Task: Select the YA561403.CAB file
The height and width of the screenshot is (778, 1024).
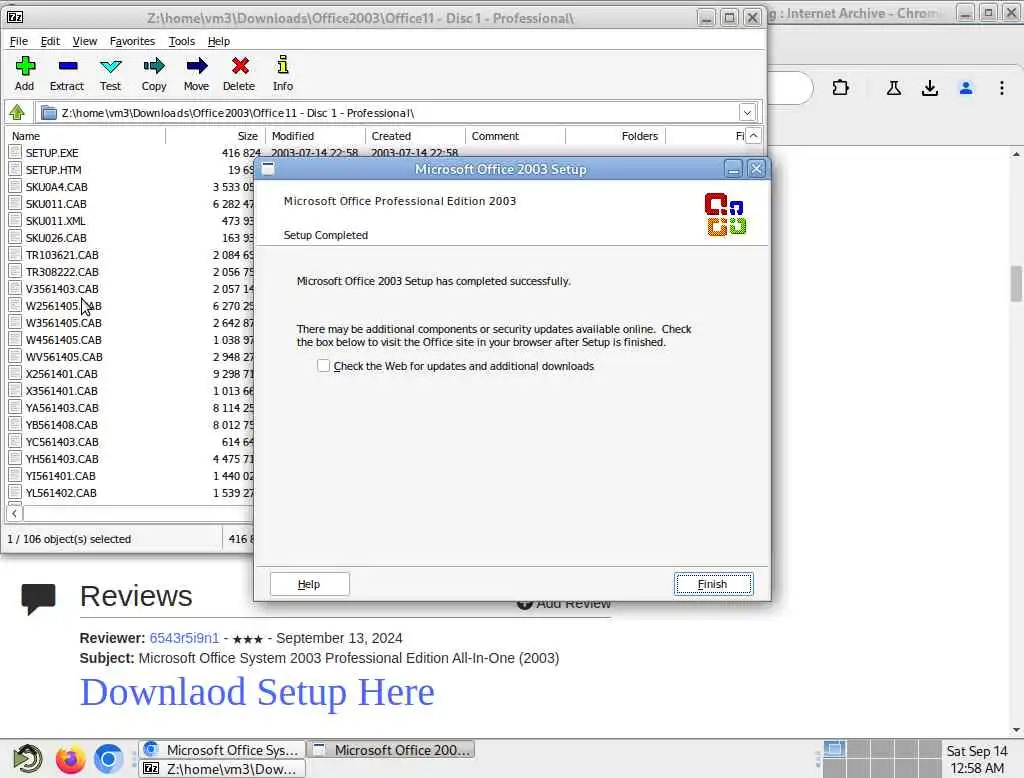Action: [x=62, y=408]
